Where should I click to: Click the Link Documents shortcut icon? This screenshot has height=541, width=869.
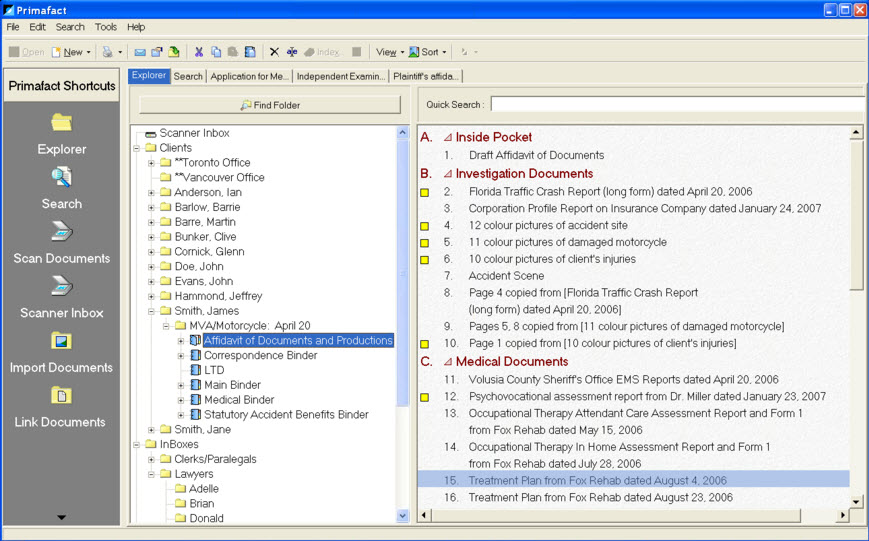tap(62, 395)
